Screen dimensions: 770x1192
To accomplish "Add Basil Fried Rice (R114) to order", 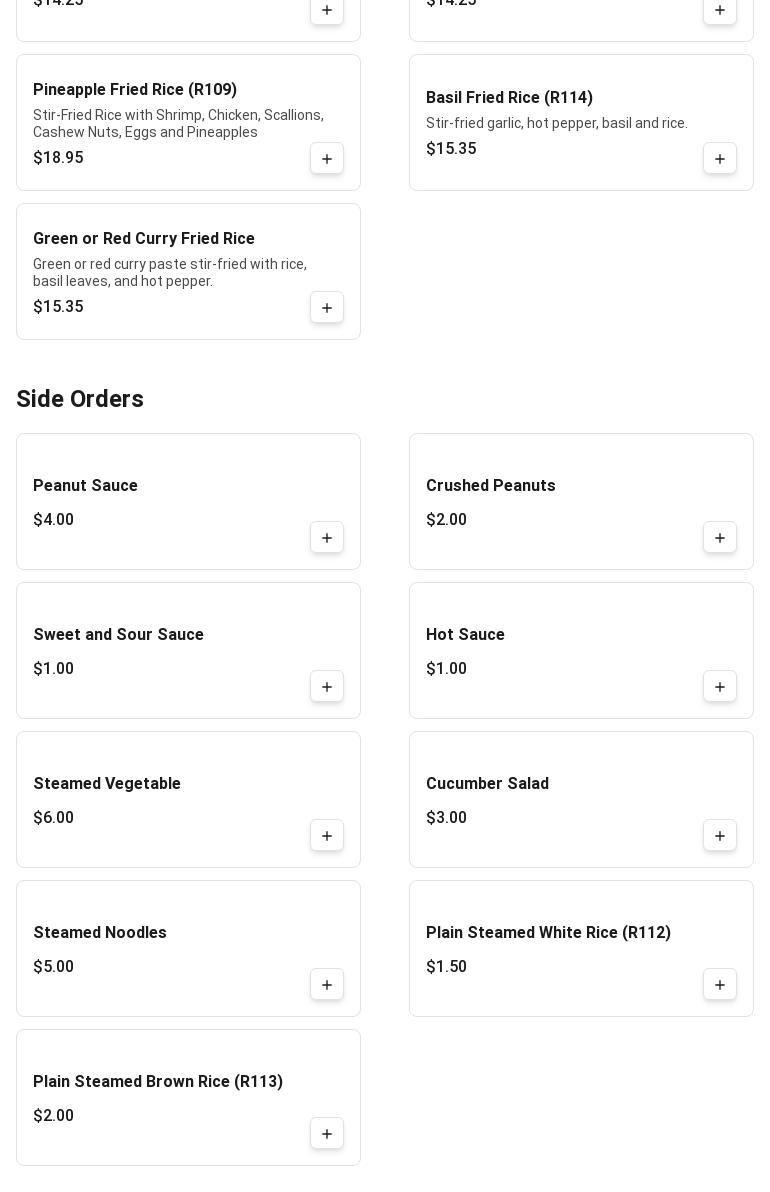I will pos(720,159).
